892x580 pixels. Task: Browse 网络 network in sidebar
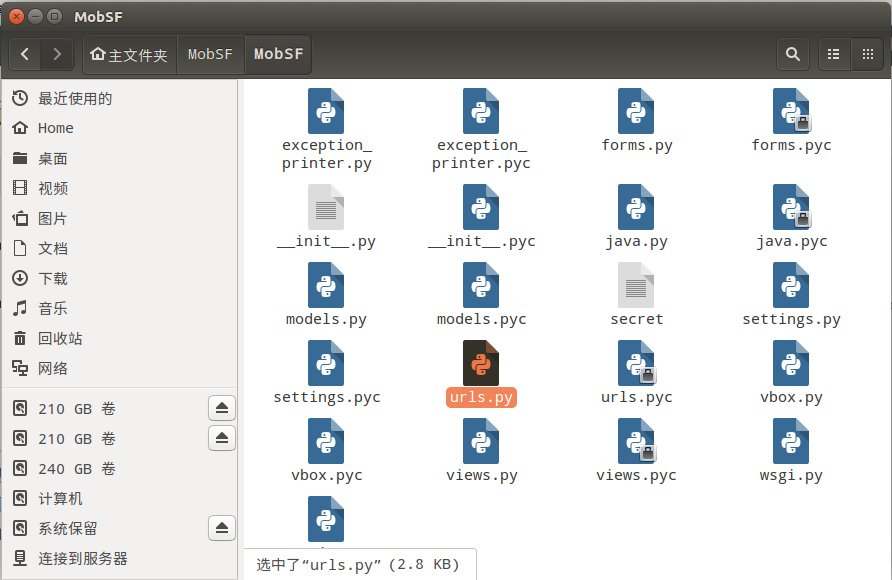pos(119,368)
